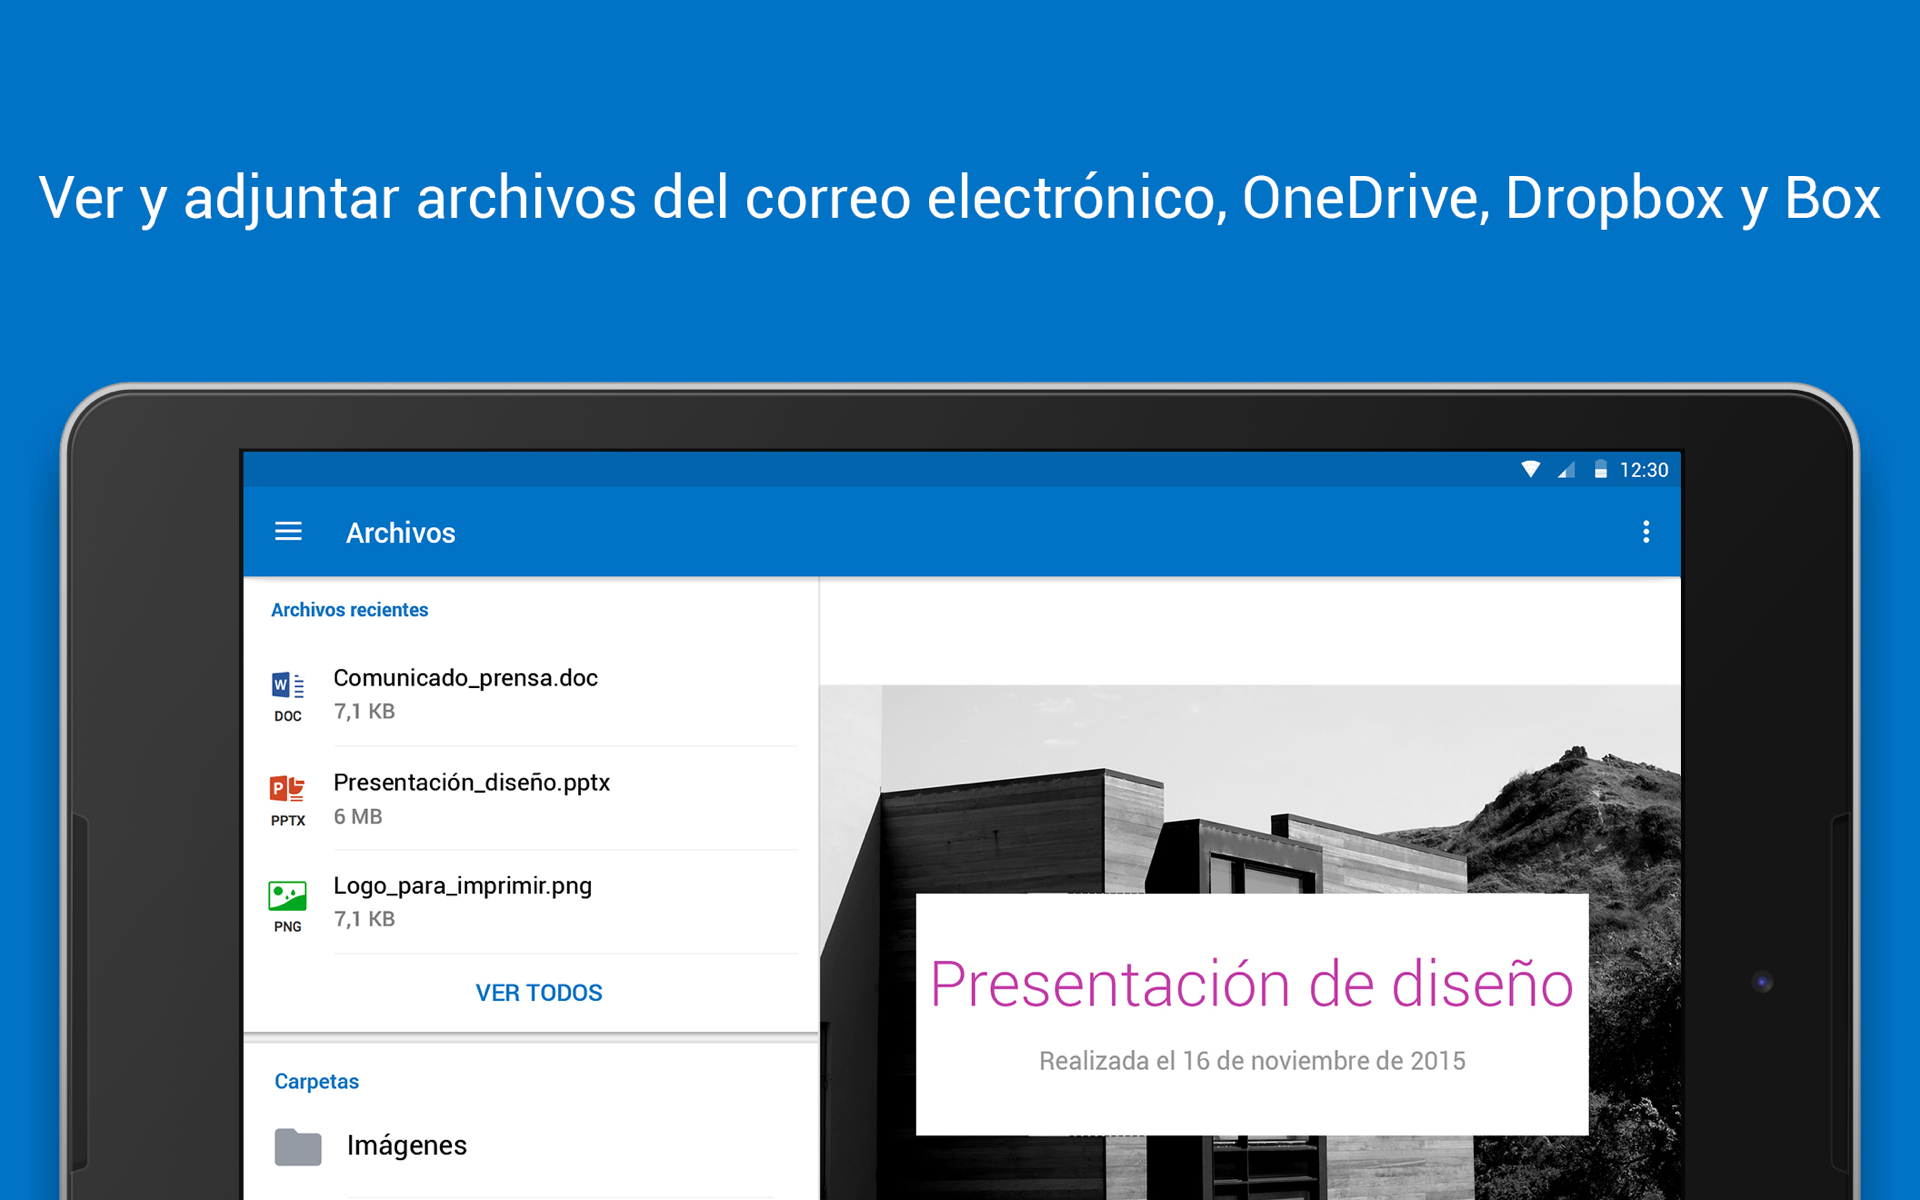Open the Presentación de diseño preview card
The height and width of the screenshot is (1200, 1920).
(x=1251, y=1013)
